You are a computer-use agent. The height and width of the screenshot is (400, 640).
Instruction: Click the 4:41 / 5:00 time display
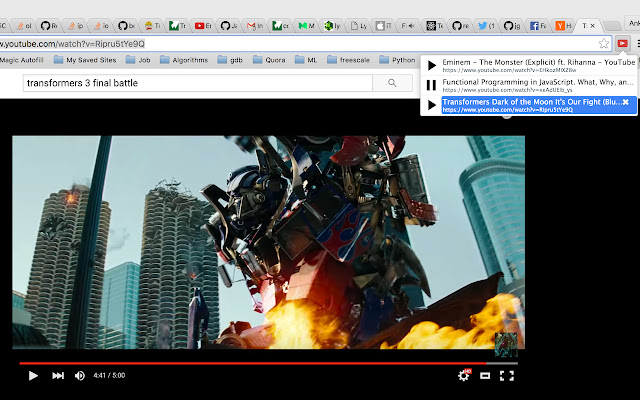coord(109,376)
